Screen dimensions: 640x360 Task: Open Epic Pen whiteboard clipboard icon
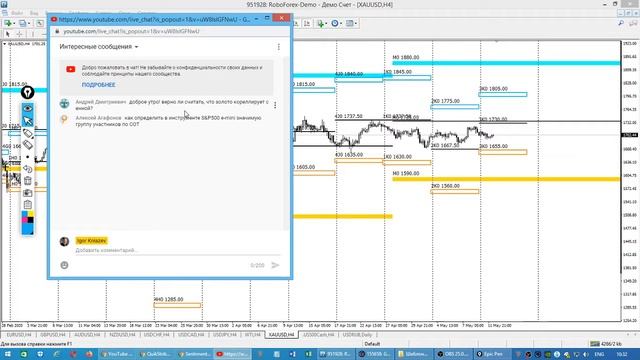click(x=27, y=204)
